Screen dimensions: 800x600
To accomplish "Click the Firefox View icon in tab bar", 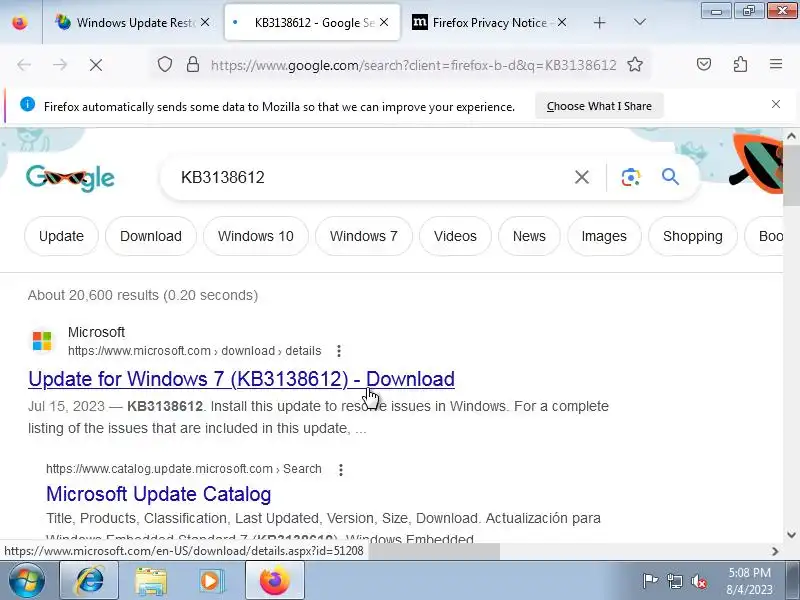I will pos(20,23).
